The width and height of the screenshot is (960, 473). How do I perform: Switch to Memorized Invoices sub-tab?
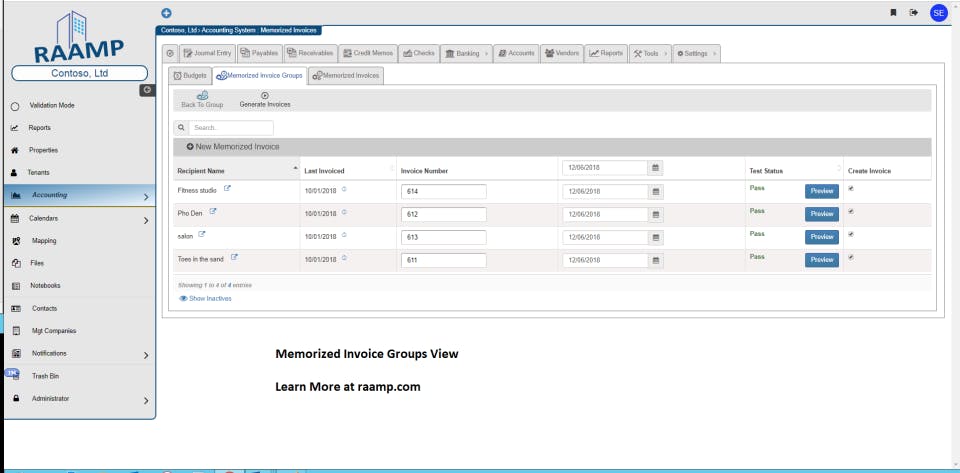click(x=346, y=76)
